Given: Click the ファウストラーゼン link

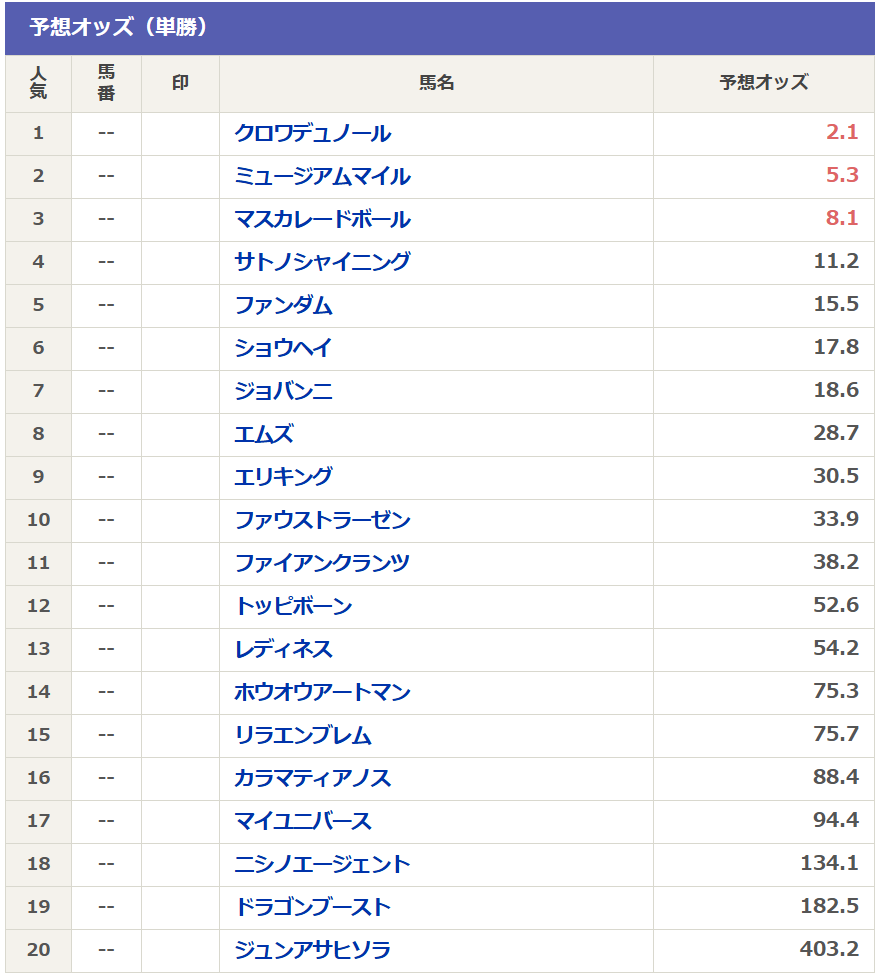Looking at the screenshot, I should tap(322, 521).
